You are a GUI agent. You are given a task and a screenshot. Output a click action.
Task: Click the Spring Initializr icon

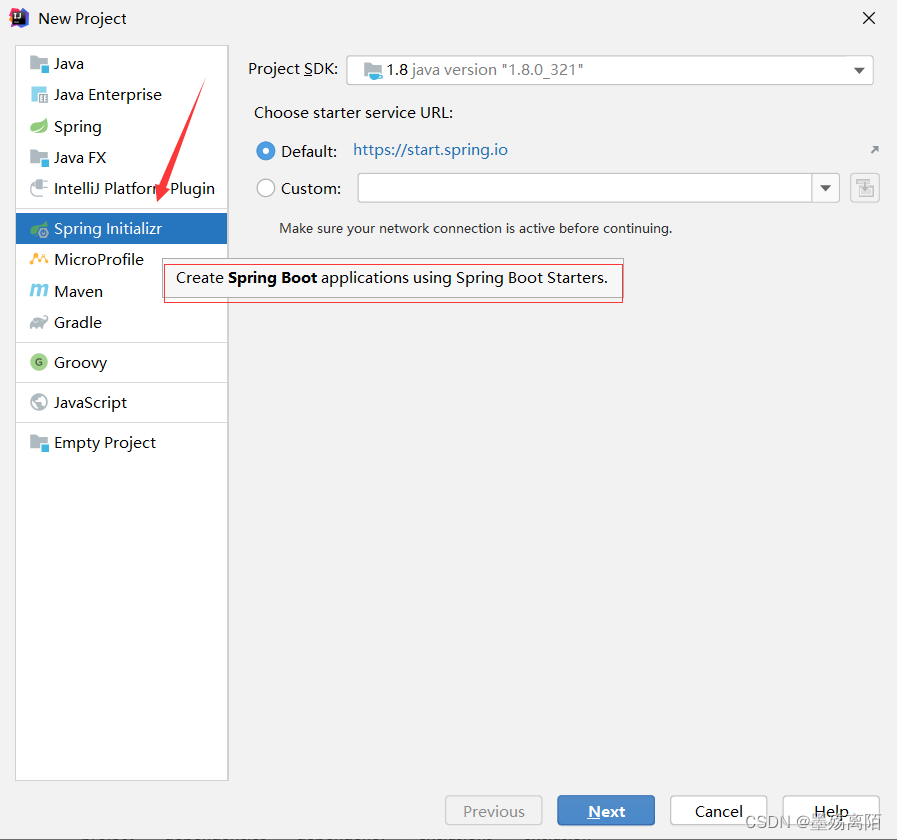click(x=39, y=229)
